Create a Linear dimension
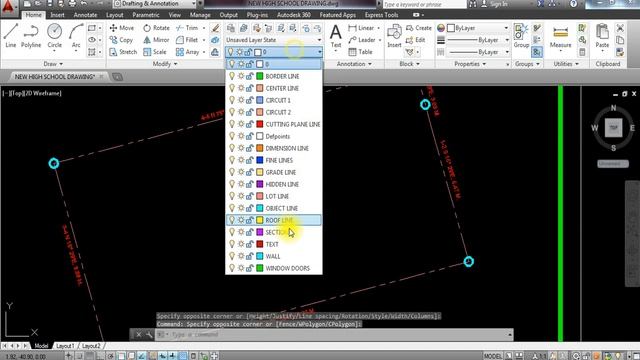 pos(361,28)
